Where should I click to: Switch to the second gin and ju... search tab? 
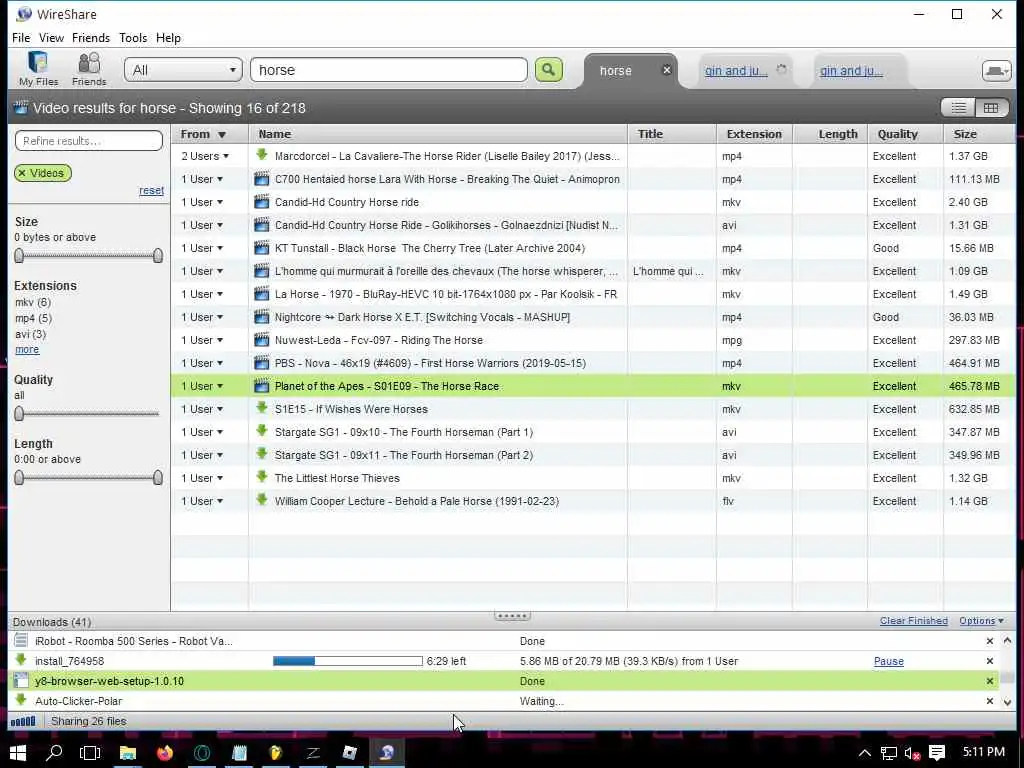pyautogui.click(x=851, y=71)
